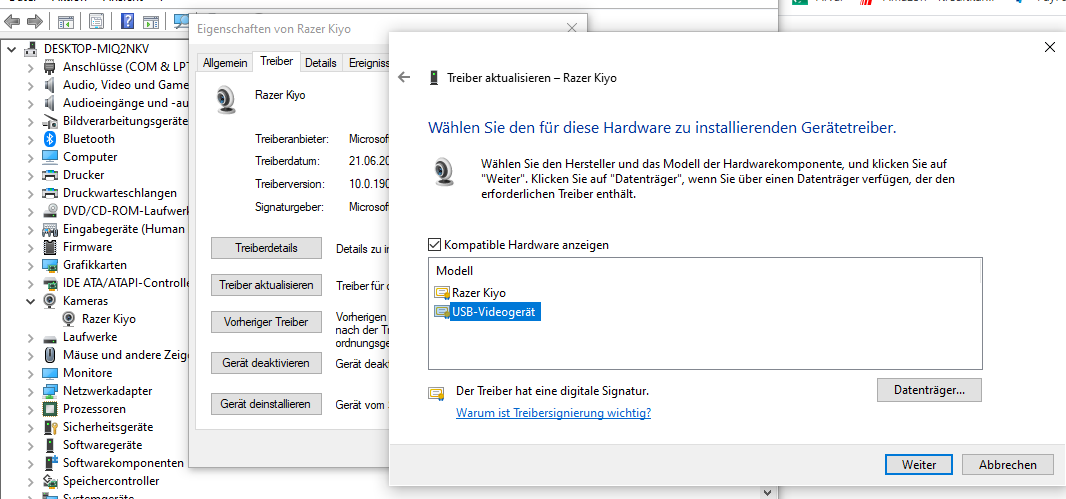1066x499 pixels.
Task: Click the Back arrow in Device Manager toolbar
Action: 12,22
